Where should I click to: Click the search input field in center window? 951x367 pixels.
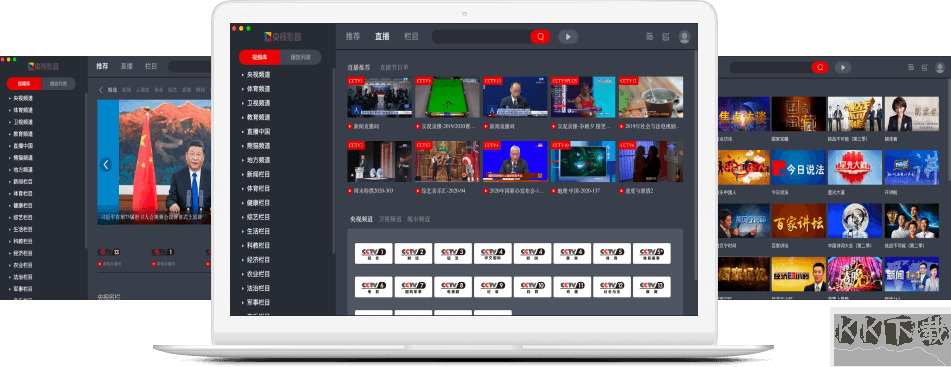[481, 37]
